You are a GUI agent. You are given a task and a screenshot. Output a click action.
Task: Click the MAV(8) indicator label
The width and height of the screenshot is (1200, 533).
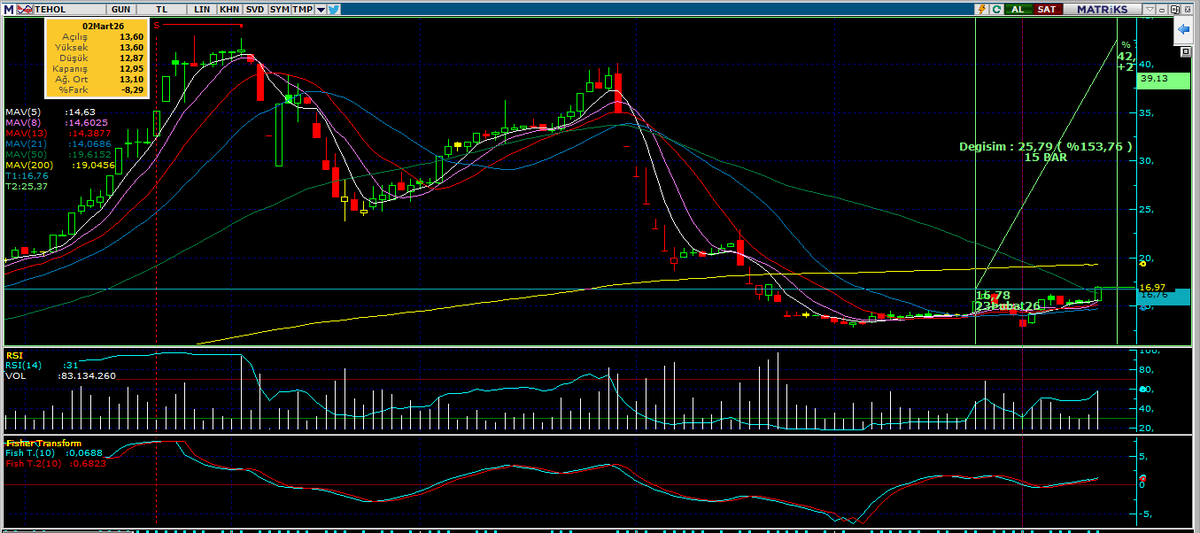tap(22, 122)
